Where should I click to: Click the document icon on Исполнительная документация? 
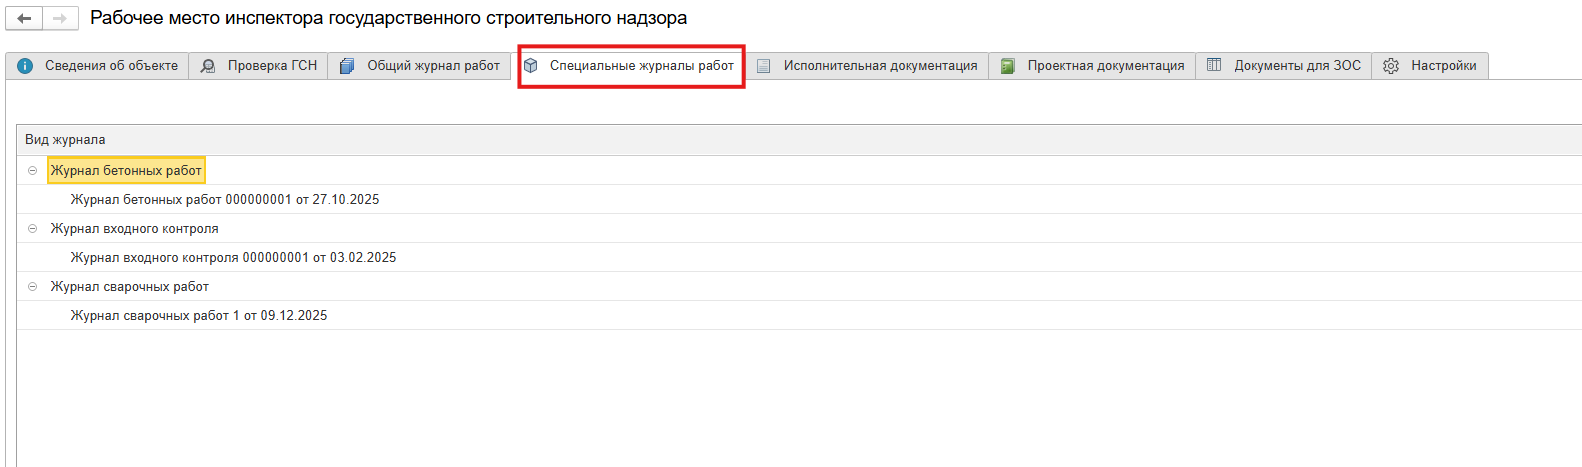[x=764, y=66]
